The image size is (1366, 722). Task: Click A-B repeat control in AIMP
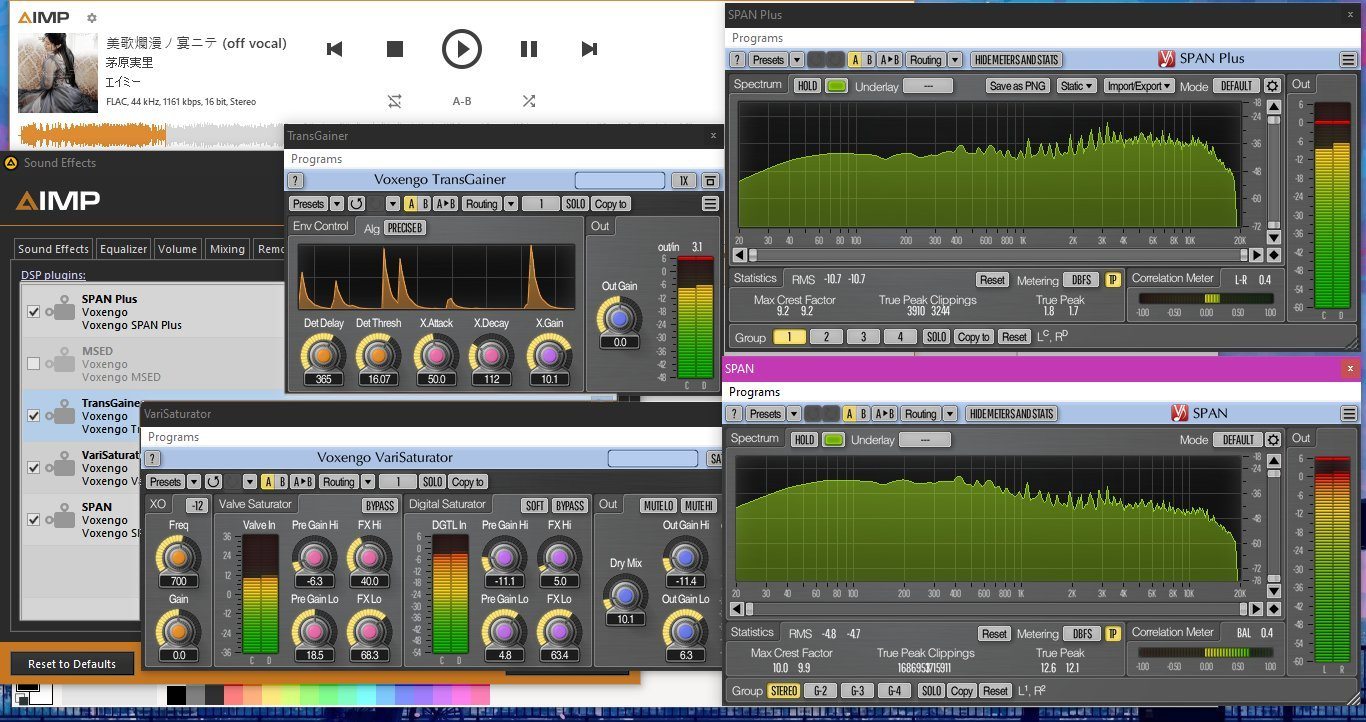(462, 101)
